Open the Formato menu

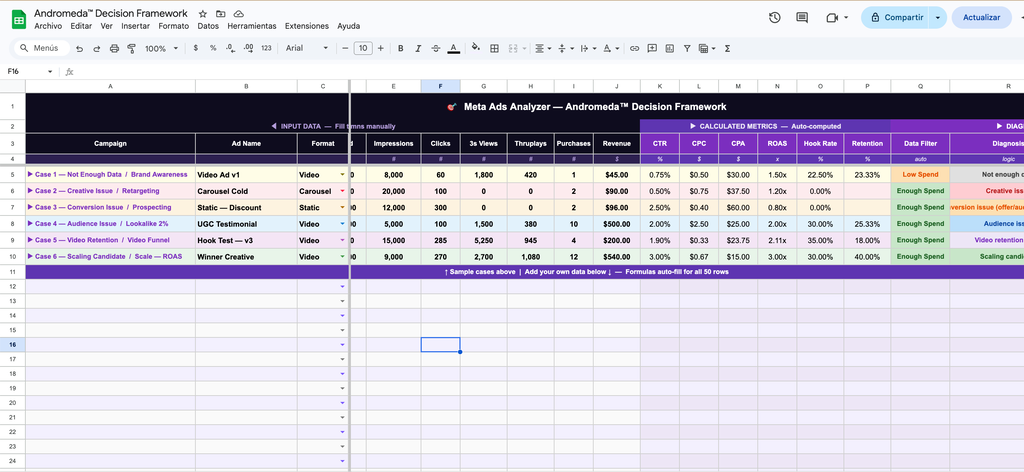click(x=174, y=26)
